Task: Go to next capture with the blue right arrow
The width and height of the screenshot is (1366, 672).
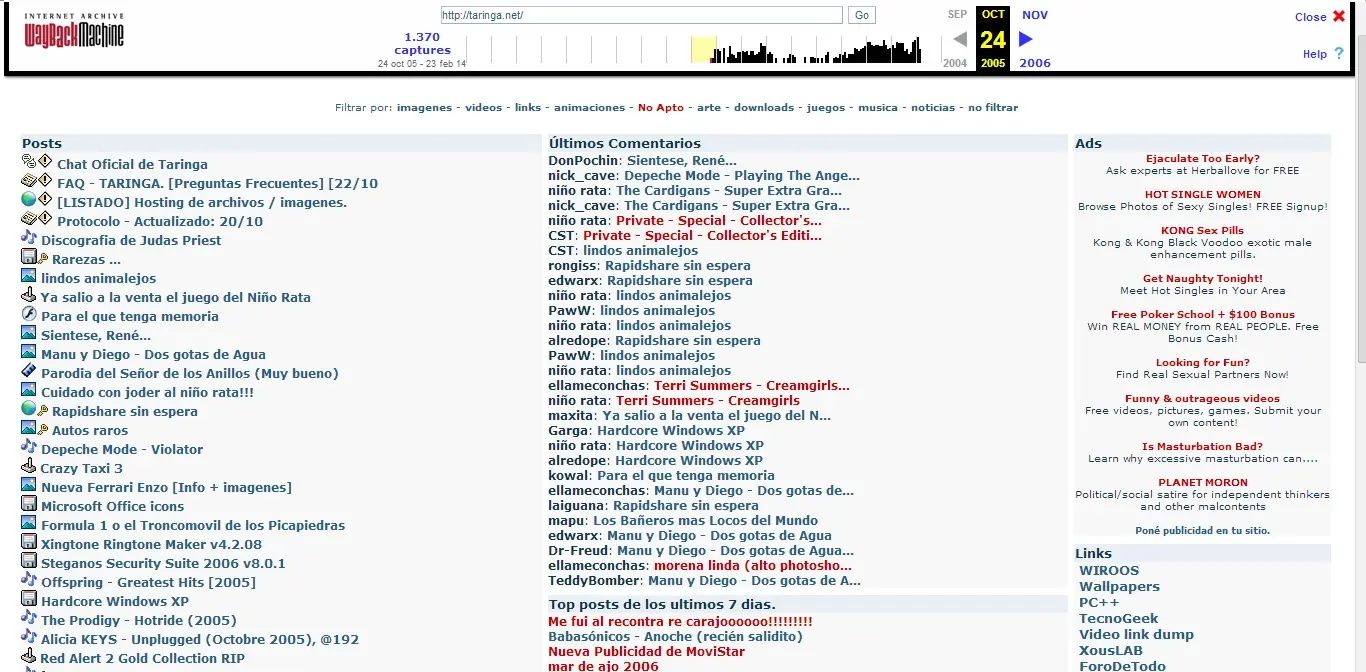Action: pyautogui.click(x=1025, y=39)
